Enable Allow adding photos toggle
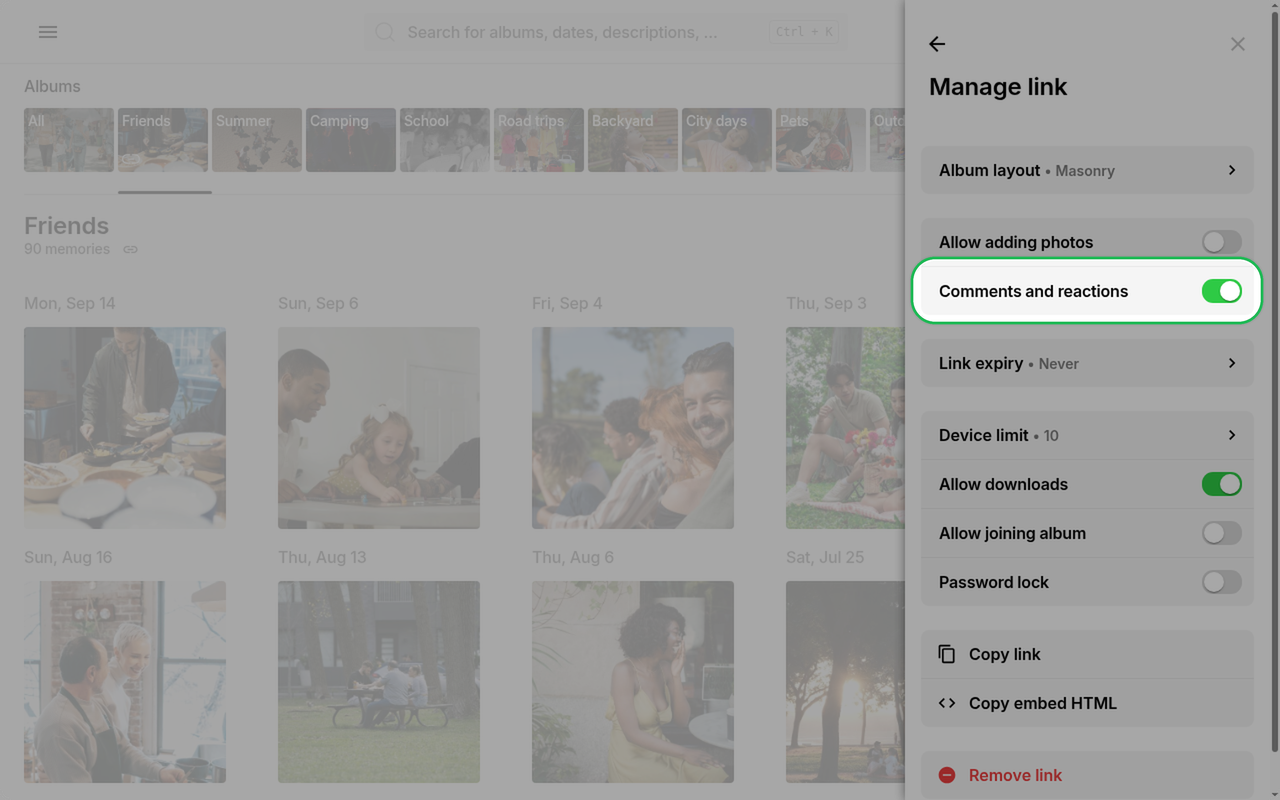The image size is (1280, 800). (1222, 242)
